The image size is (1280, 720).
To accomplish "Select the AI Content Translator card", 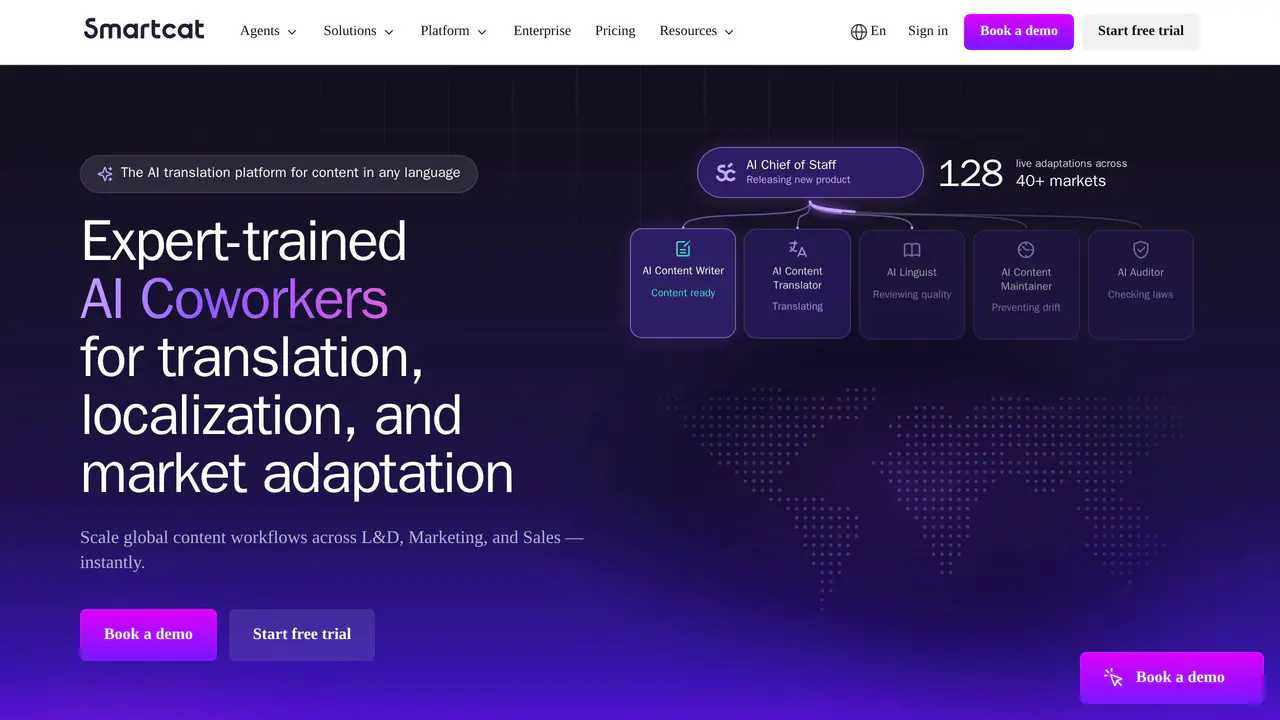I will point(797,284).
